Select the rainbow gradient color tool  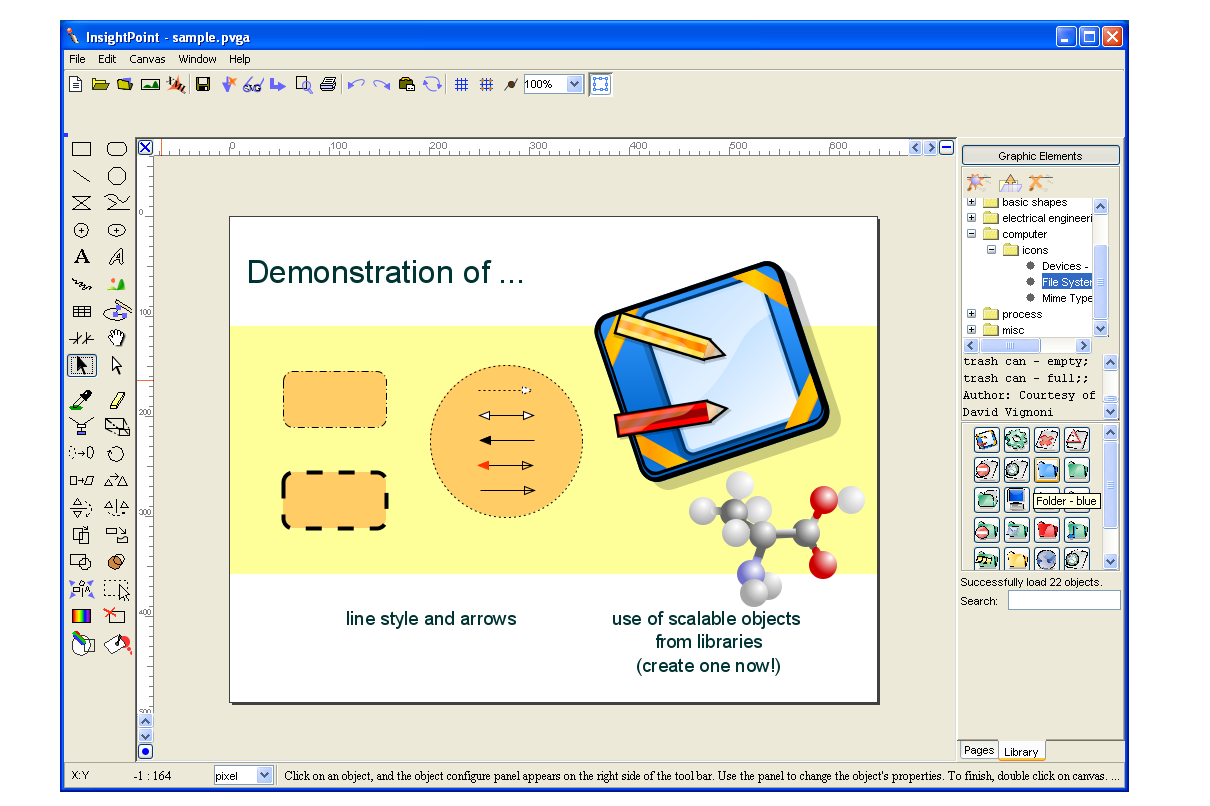tap(82, 616)
